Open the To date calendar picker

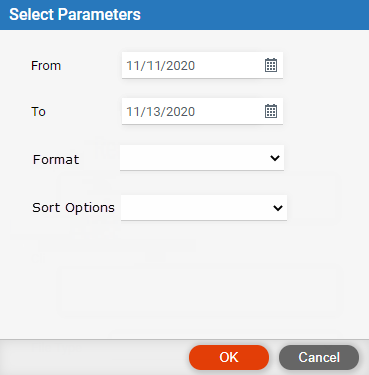click(271, 111)
